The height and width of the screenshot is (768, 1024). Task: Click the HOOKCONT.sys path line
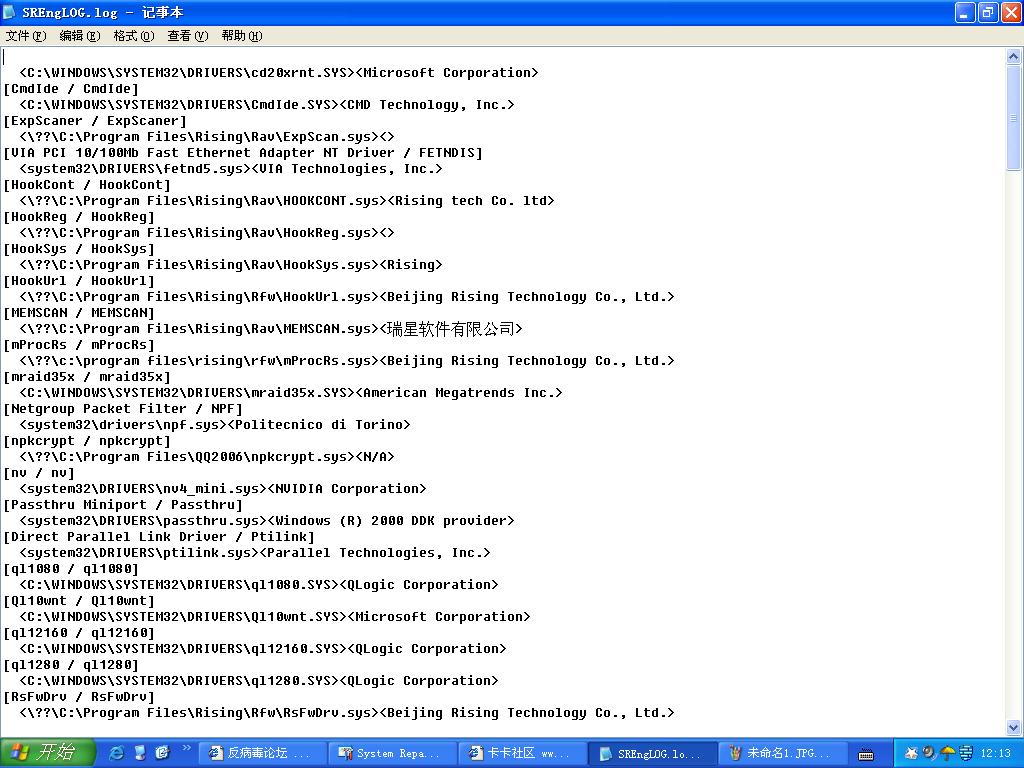[x=287, y=200]
